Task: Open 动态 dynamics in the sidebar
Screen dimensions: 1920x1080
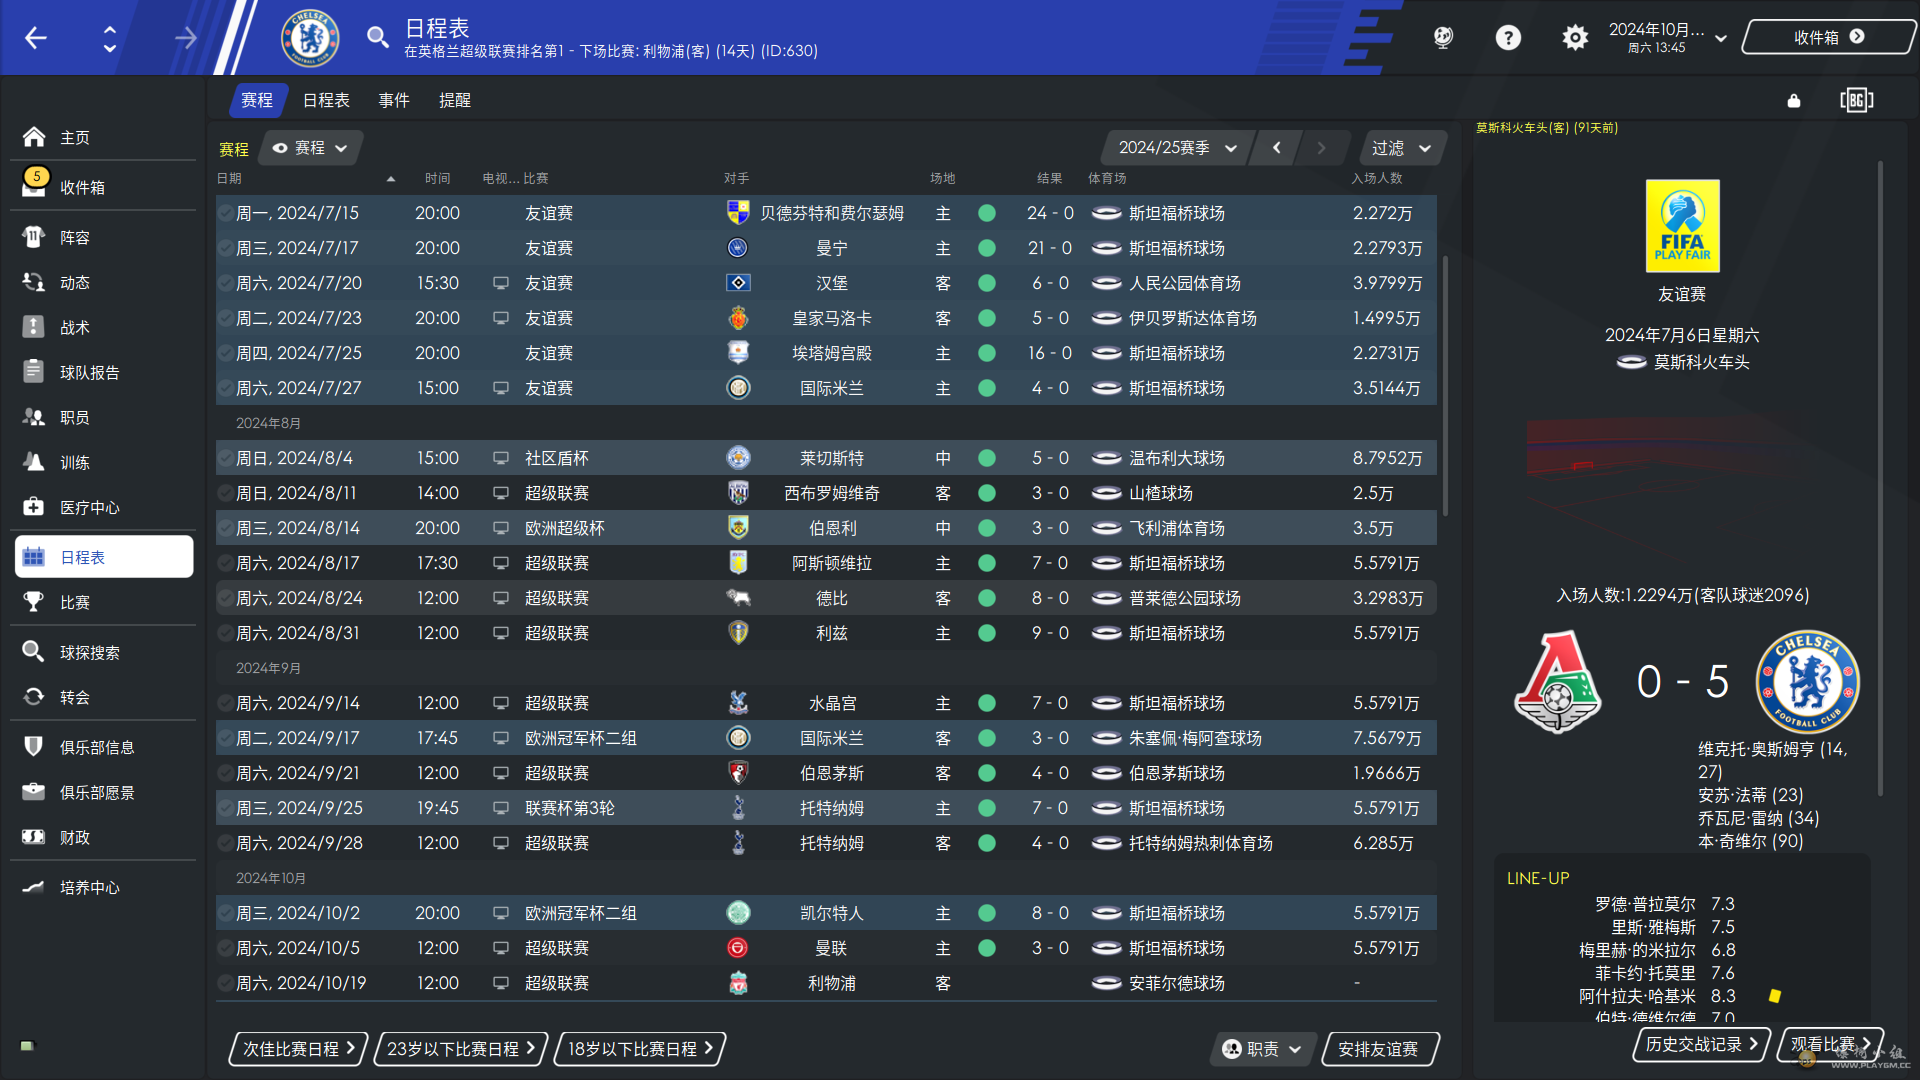Action: tap(104, 282)
